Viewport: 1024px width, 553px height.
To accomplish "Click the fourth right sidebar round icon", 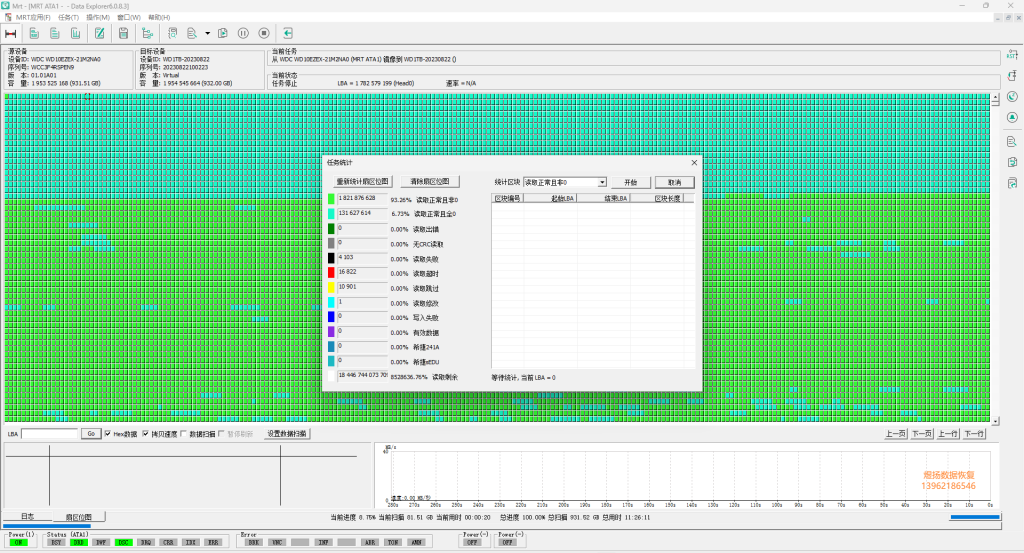I will click(1012, 118).
